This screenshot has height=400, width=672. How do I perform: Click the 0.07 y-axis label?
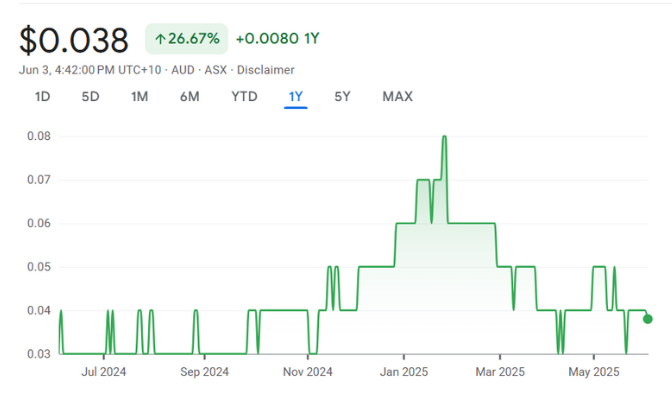click(39, 180)
